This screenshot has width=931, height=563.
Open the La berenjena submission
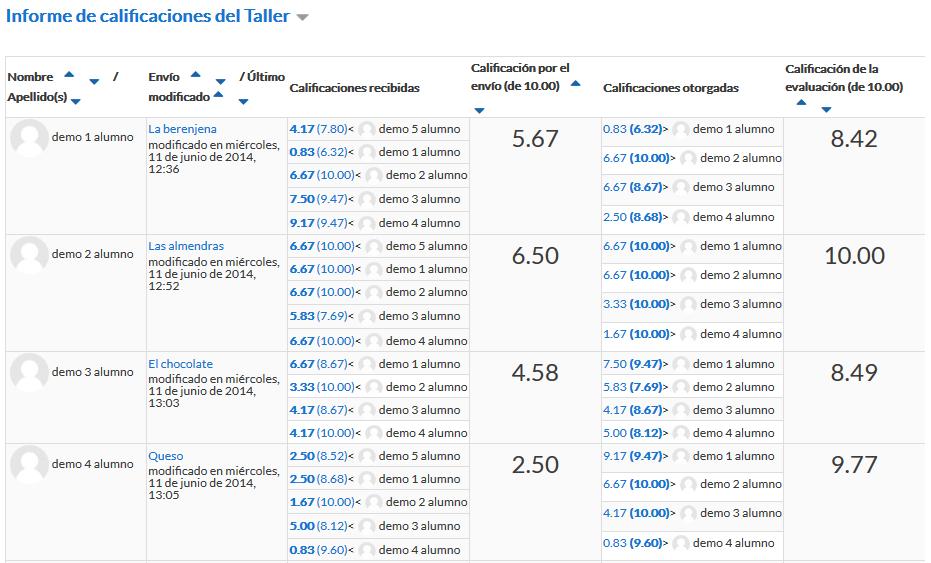click(x=182, y=129)
